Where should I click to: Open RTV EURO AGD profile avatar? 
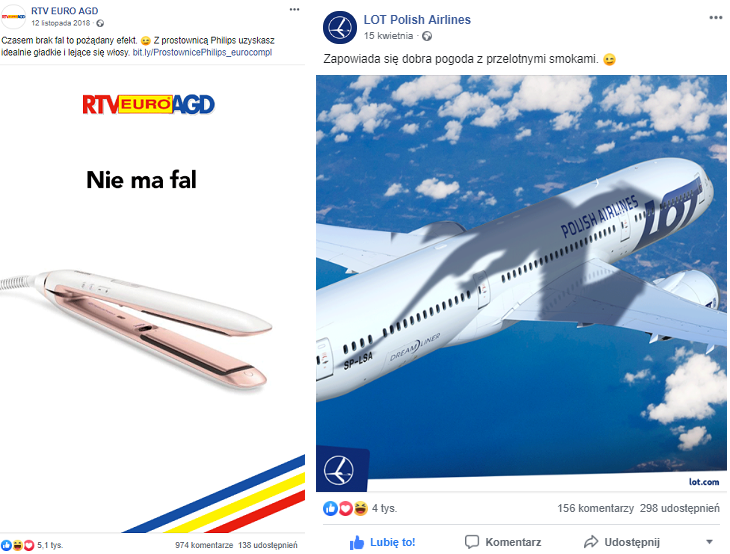(x=13, y=16)
